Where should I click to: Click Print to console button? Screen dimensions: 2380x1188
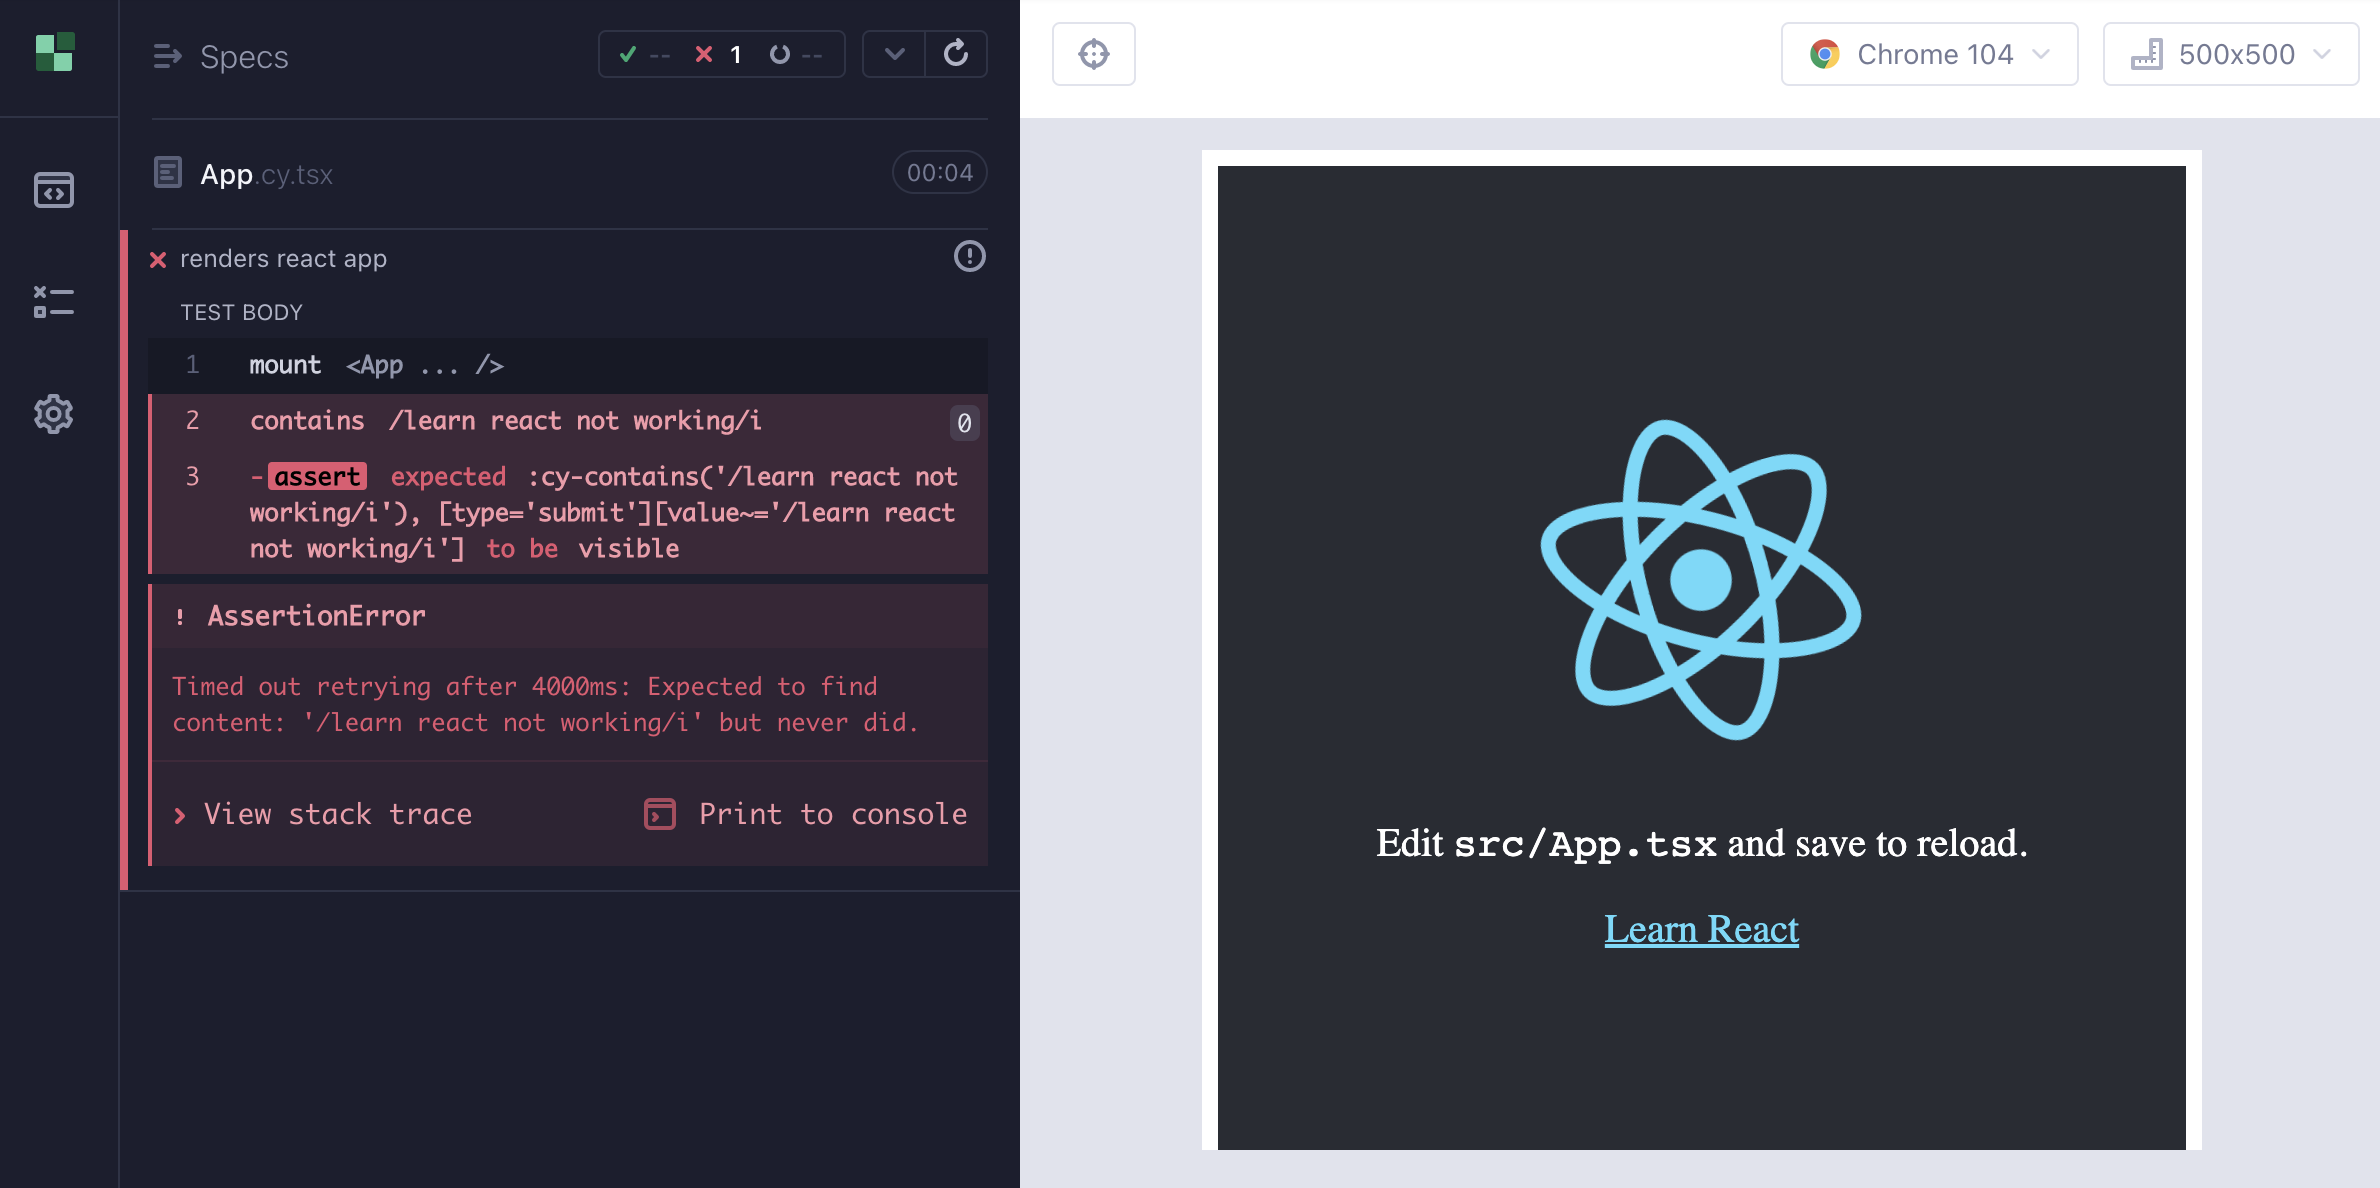tap(806, 814)
